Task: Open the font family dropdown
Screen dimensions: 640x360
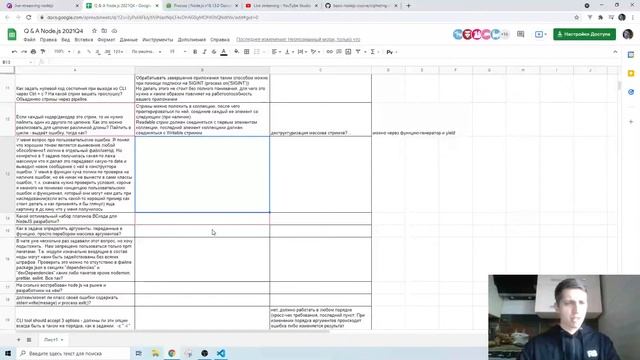Action: (147, 52)
